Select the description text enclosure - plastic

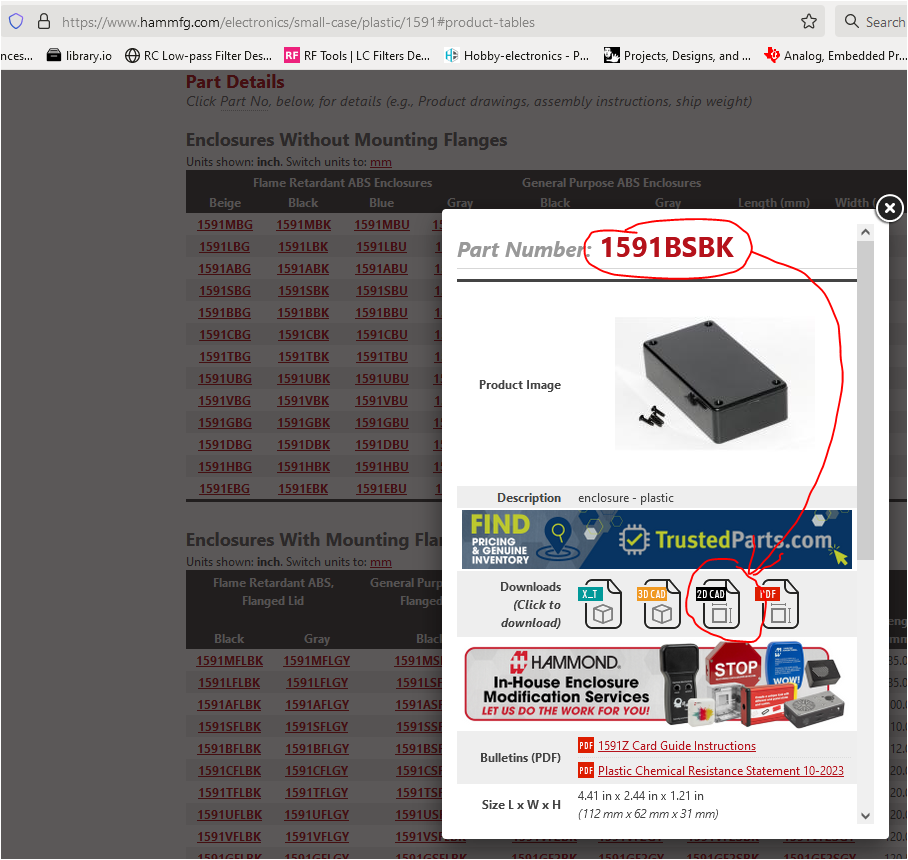click(x=626, y=498)
